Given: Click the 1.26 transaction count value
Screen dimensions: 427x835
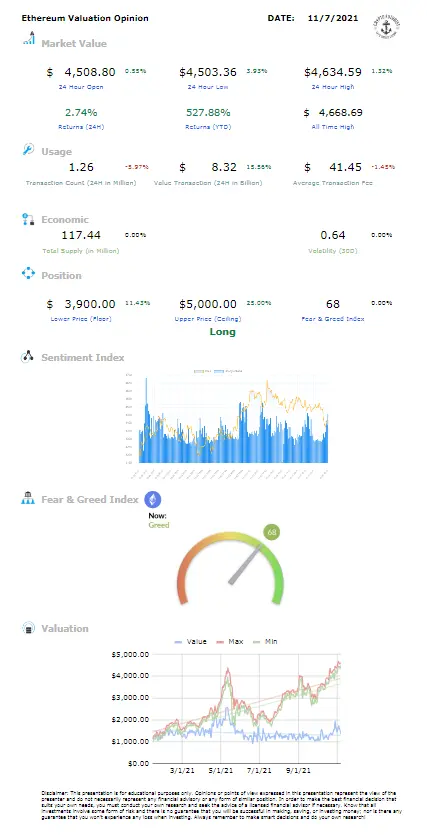Looking at the screenshot, I should (81, 167).
